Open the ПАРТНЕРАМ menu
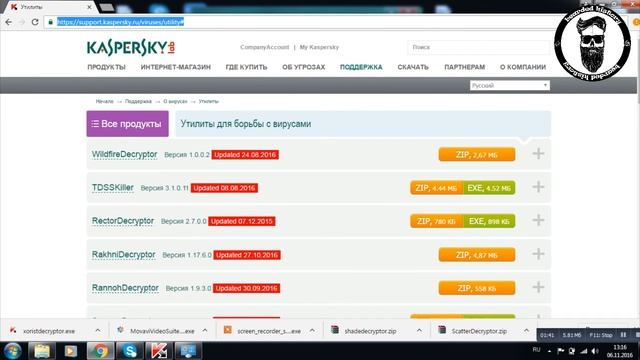 [x=464, y=67]
